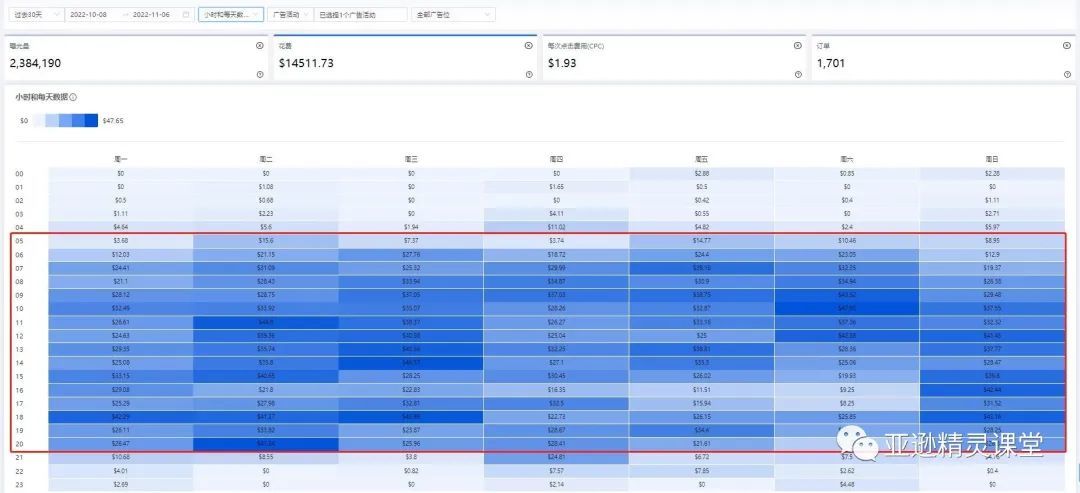Click Monday 21 cell $10.68
Viewport: 1080px width, 493px height.
click(x=121, y=457)
